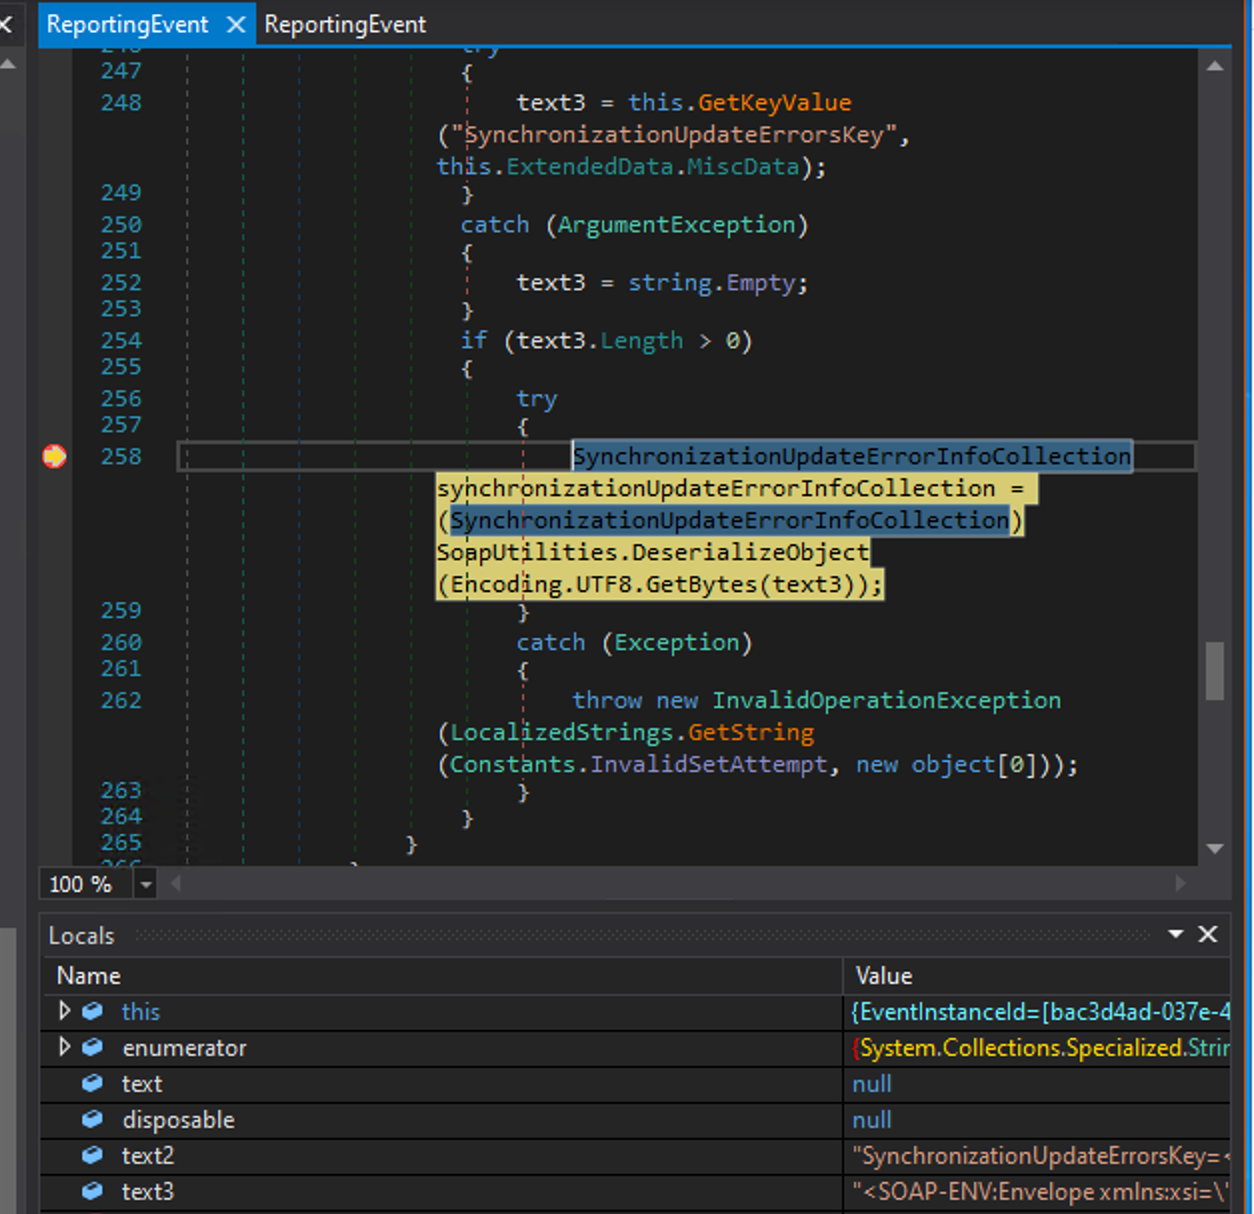The image size is (1254, 1214).
Task: Click the left arrow of the horizontal scrollbar
Action: coord(176,884)
